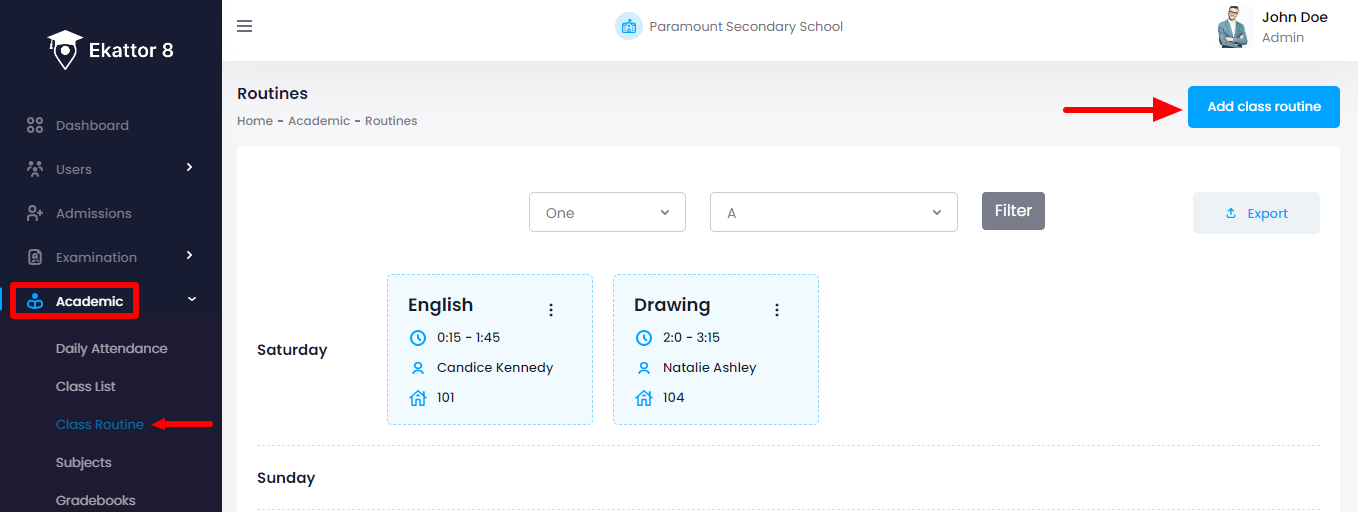Image resolution: width=1358 pixels, height=512 pixels.
Task: Open the Drawing routine three-dot menu
Action: point(776,310)
